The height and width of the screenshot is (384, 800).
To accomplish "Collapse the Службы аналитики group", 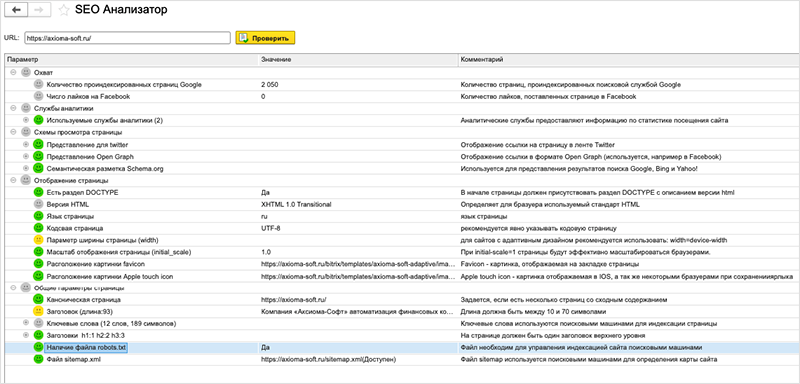I will tap(13, 108).
